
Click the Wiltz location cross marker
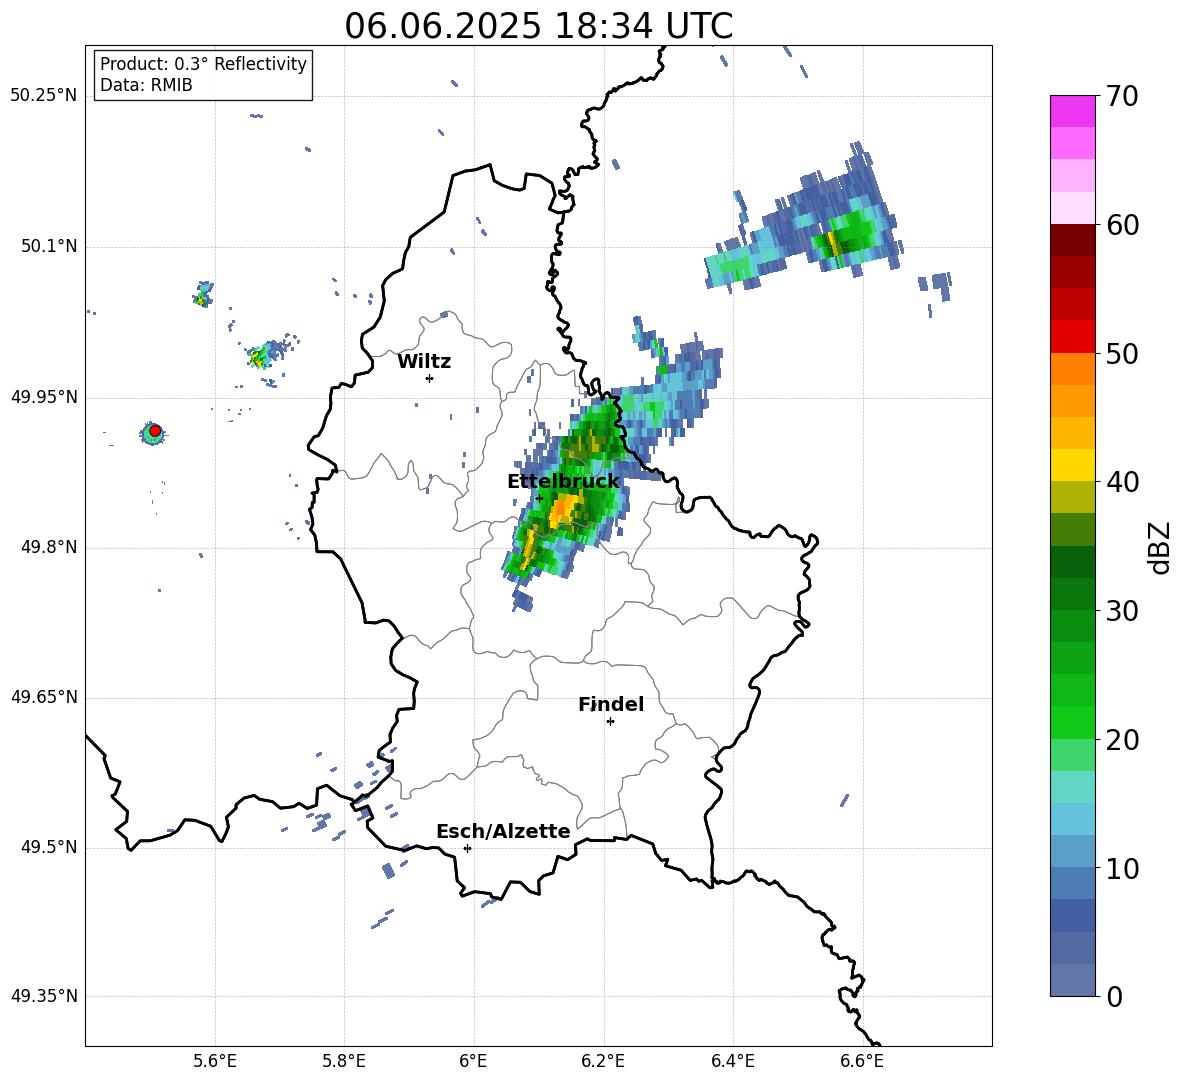(430, 378)
